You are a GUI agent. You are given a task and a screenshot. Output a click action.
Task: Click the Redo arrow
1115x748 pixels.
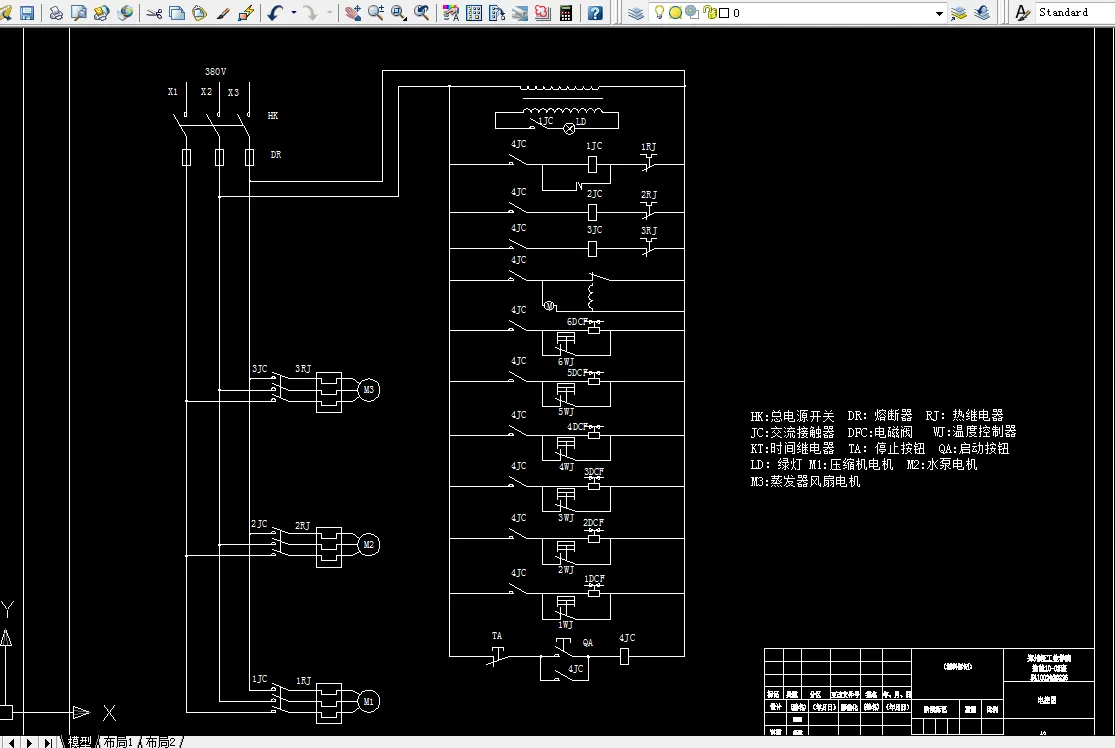(x=311, y=13)
